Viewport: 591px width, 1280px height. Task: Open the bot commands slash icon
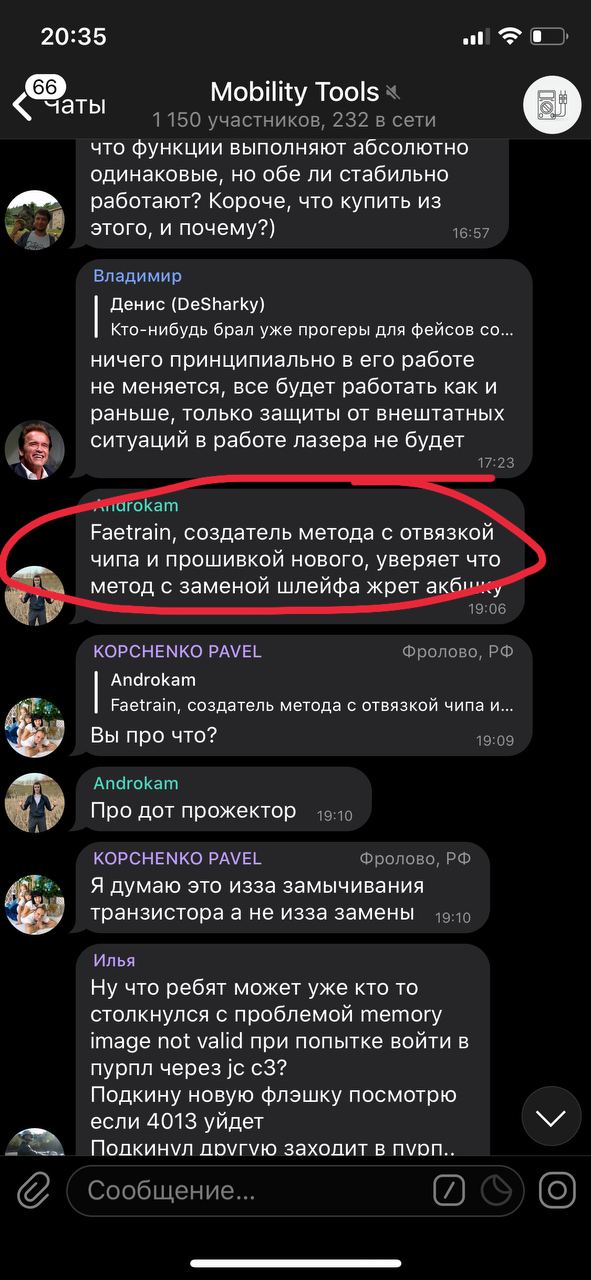(449, 1190)
